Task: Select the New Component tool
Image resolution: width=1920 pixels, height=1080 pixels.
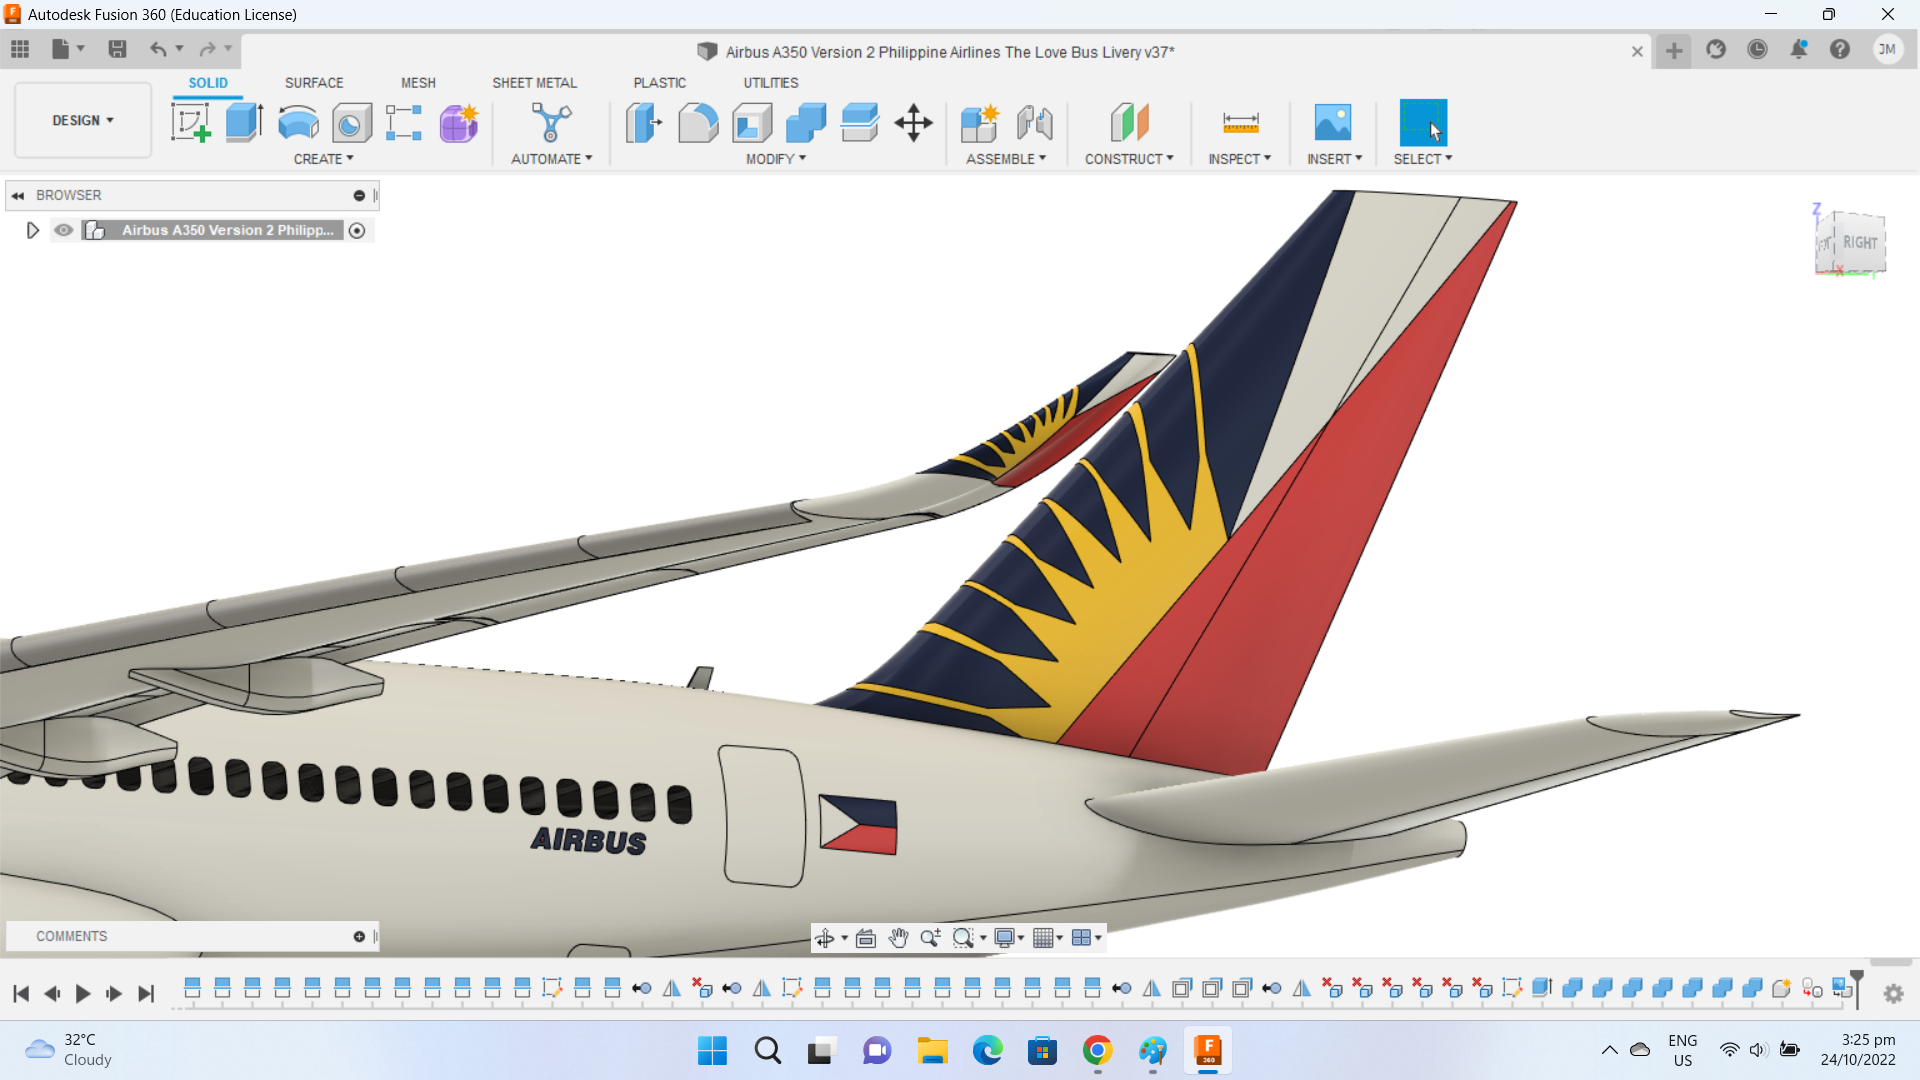Action: (980, 123)
